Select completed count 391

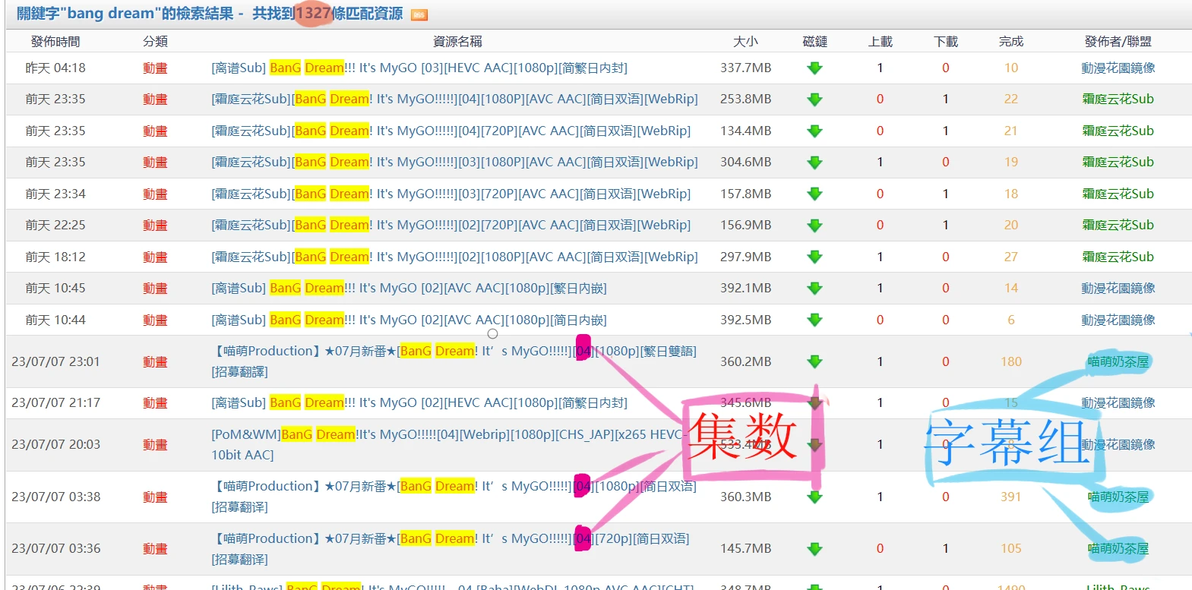click(1011, 496)
